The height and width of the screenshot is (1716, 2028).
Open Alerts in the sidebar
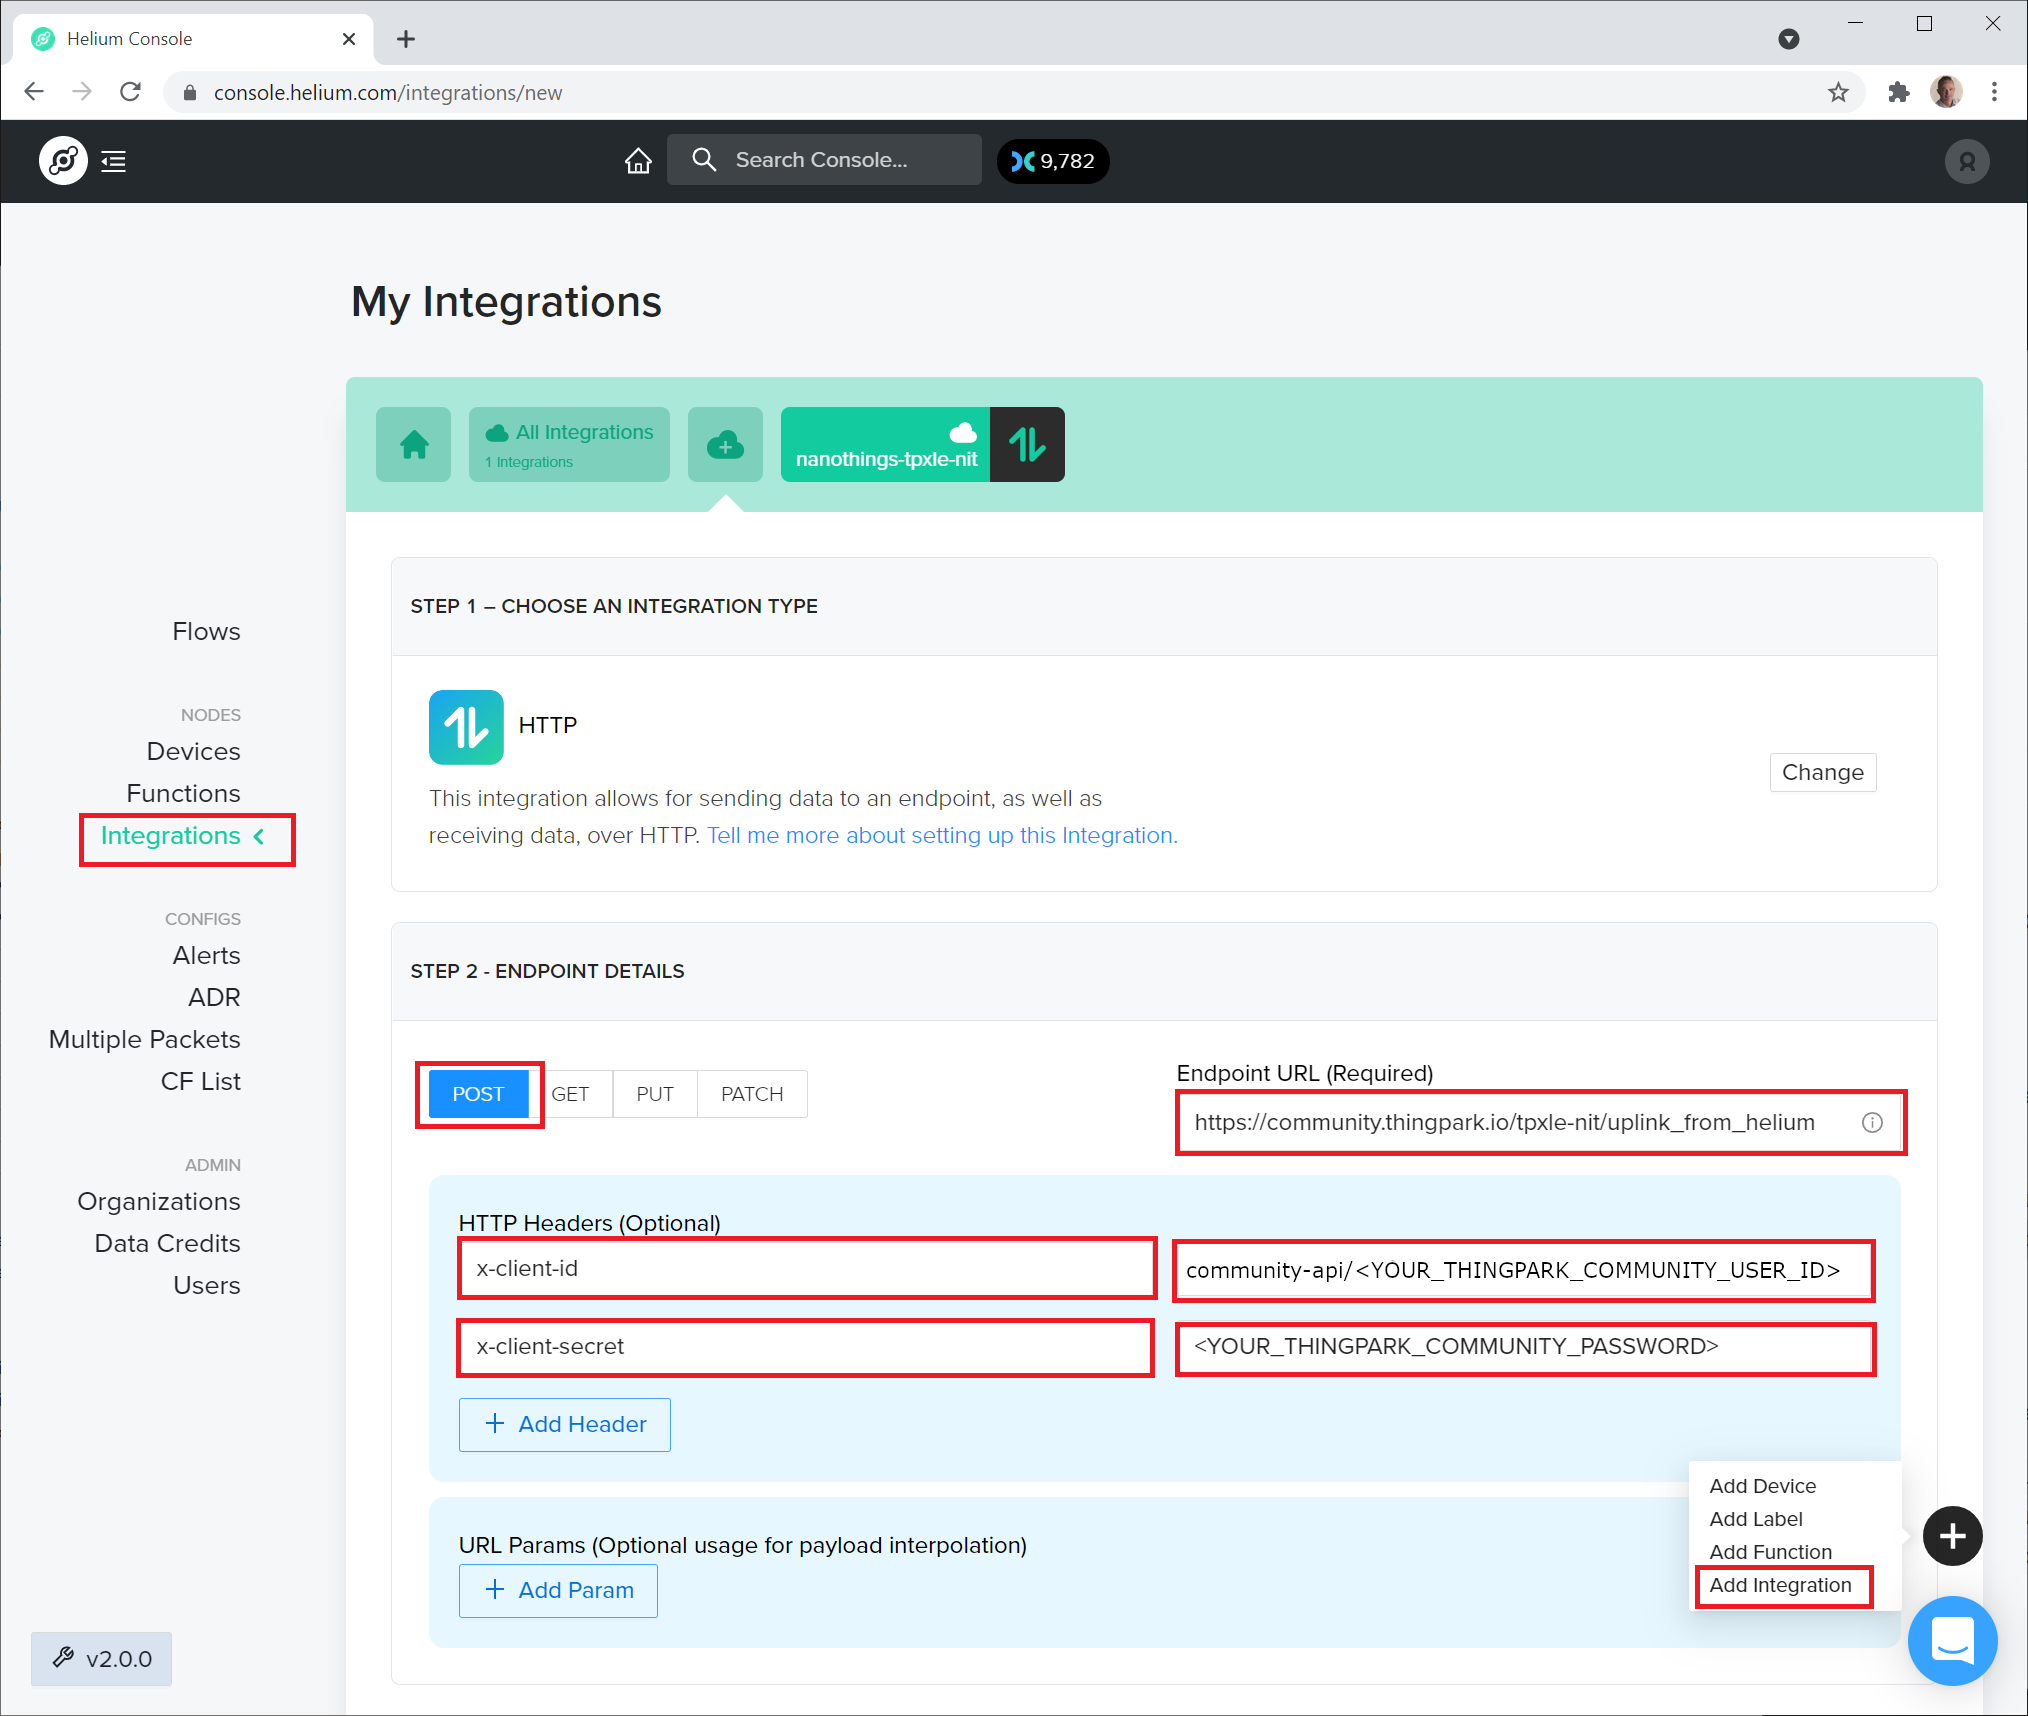point(206,956)
